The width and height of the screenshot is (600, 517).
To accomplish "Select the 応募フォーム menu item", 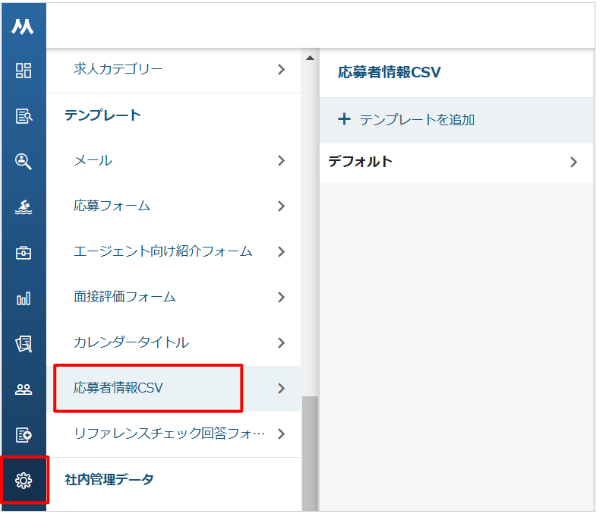I will click(112, 206).
